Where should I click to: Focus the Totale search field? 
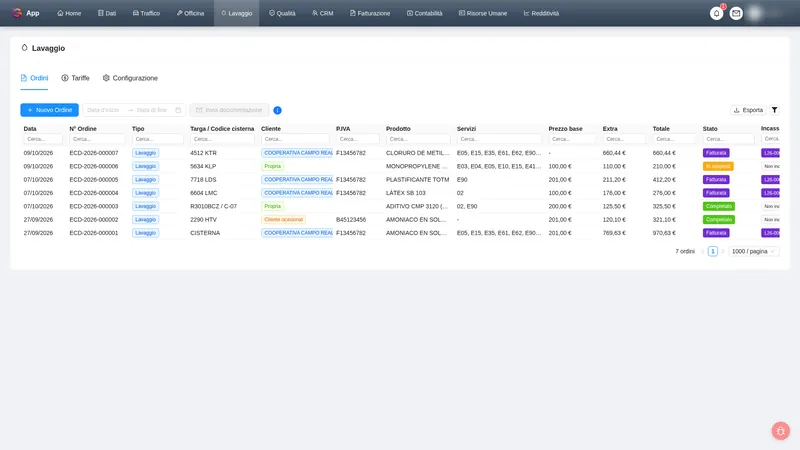(x=674, y=139)
